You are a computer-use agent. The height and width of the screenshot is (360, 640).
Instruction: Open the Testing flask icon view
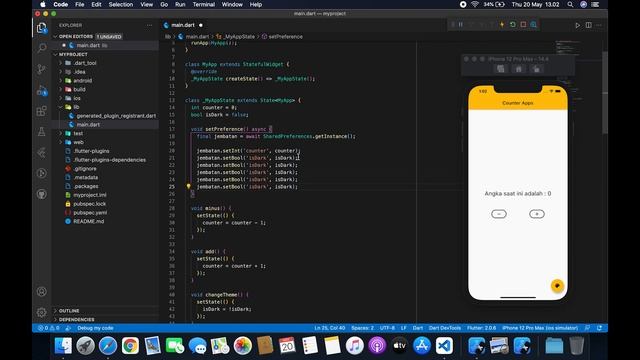tap(42, 131)
